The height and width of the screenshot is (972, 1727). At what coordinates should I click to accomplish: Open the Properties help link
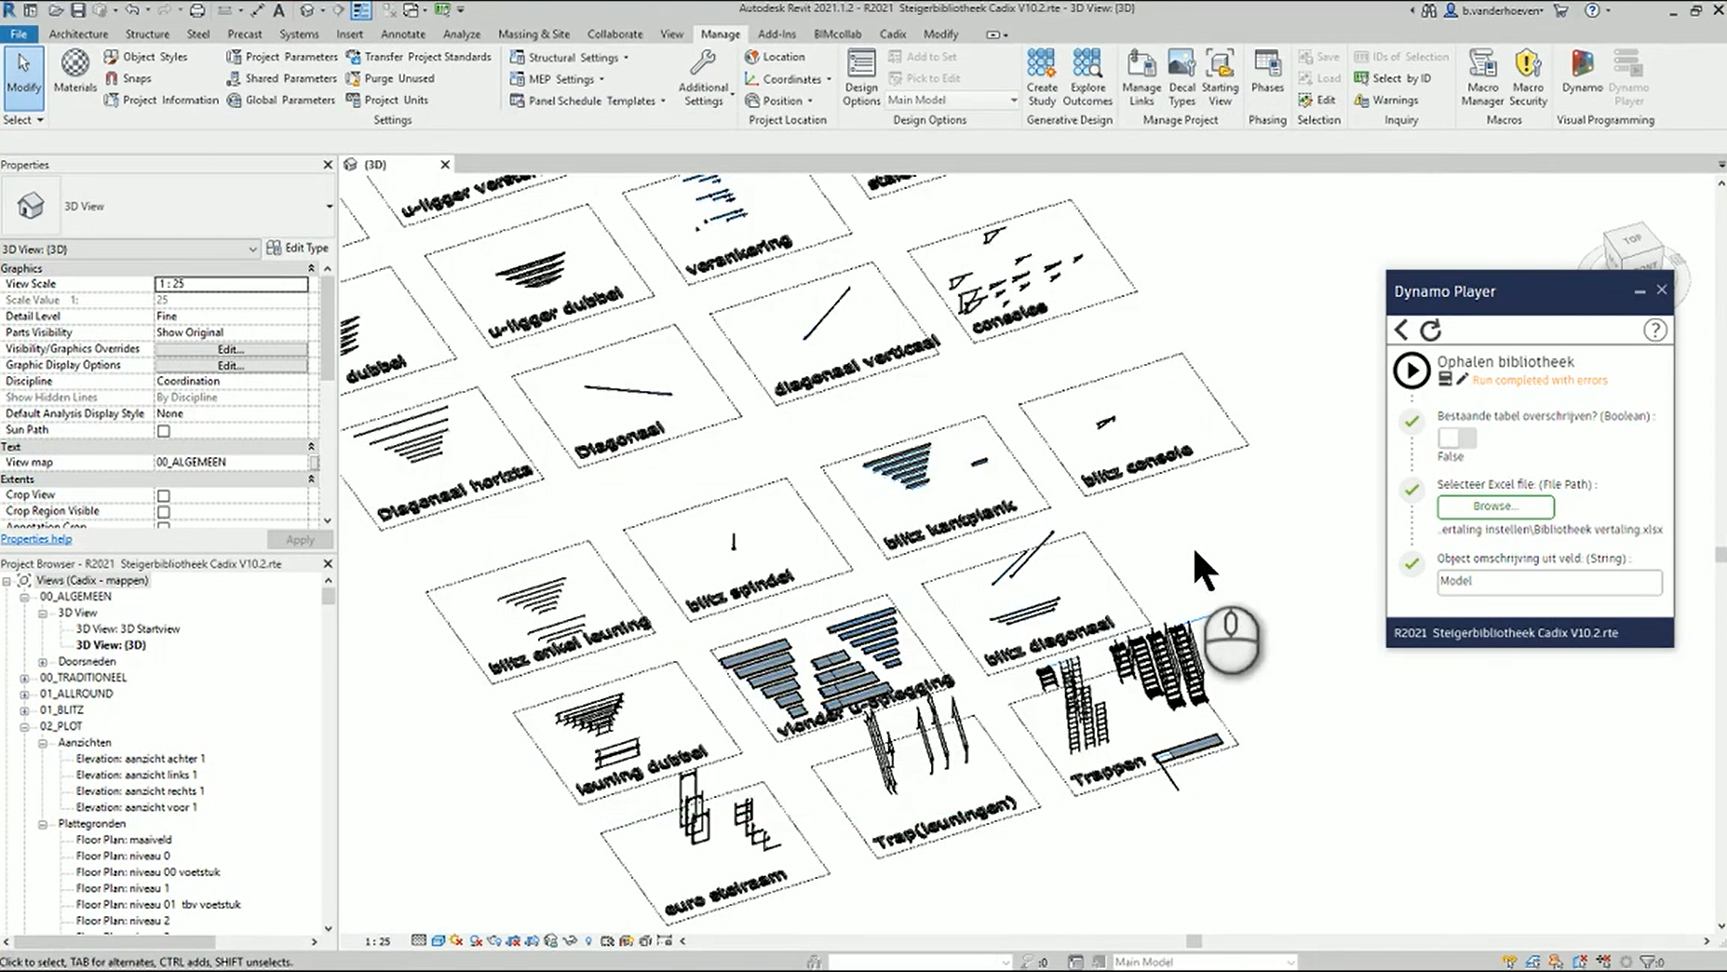[x=36, y=539]
